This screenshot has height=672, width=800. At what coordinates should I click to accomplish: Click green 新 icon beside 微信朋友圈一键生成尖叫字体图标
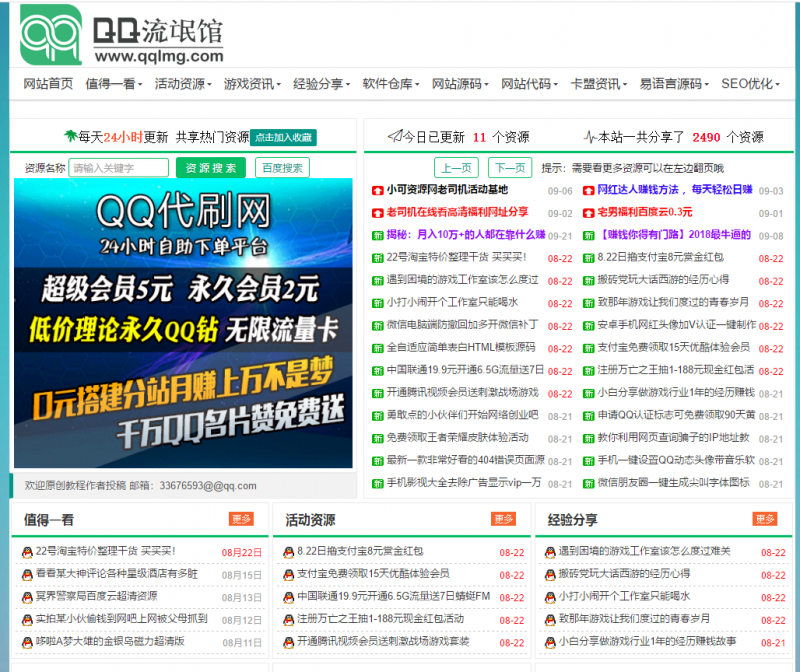[x=589, y=484]
